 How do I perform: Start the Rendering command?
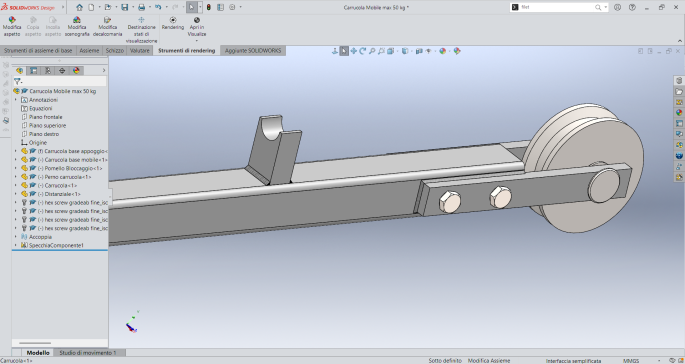tap(173, 23)
